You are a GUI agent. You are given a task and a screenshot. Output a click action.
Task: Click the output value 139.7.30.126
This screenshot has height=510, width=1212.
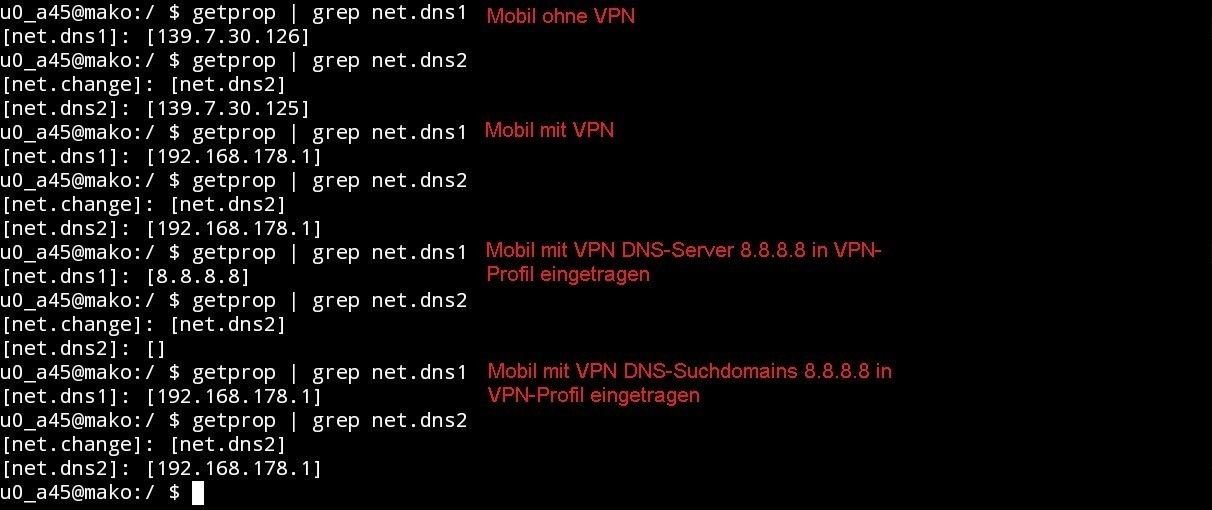pos(228,37)
